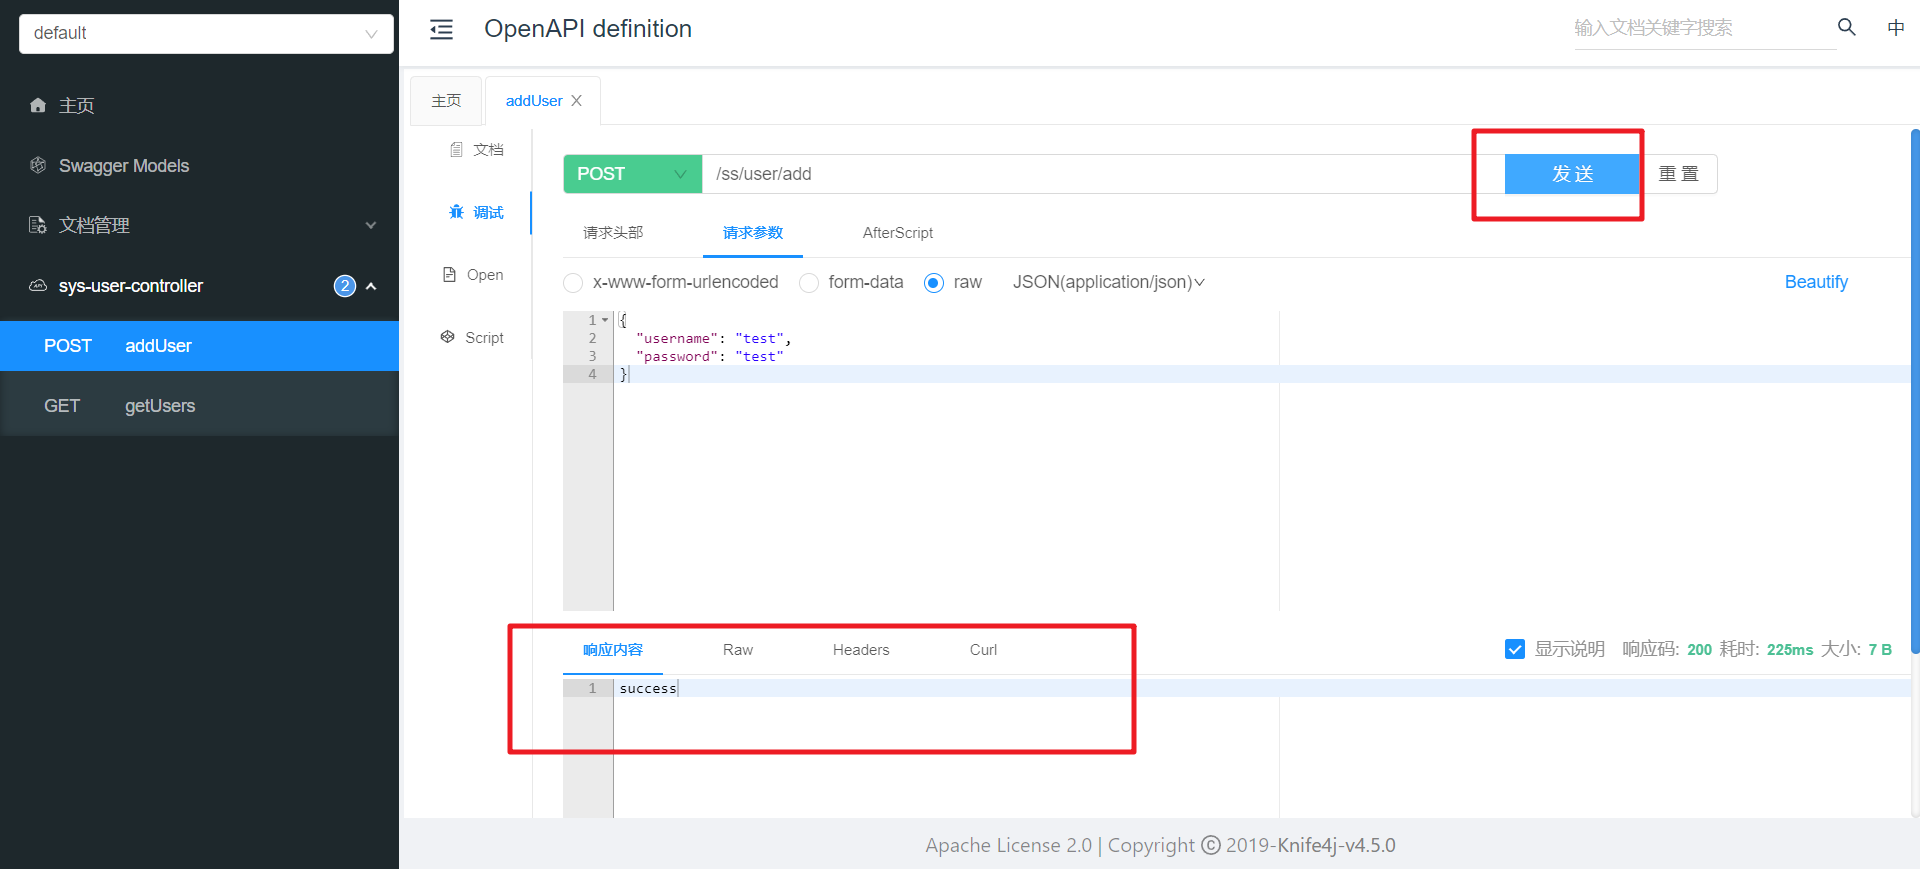Collapse the sidebar with the menu fold icon
This screenshot has width=1920, height=869.
coord(441,30)
